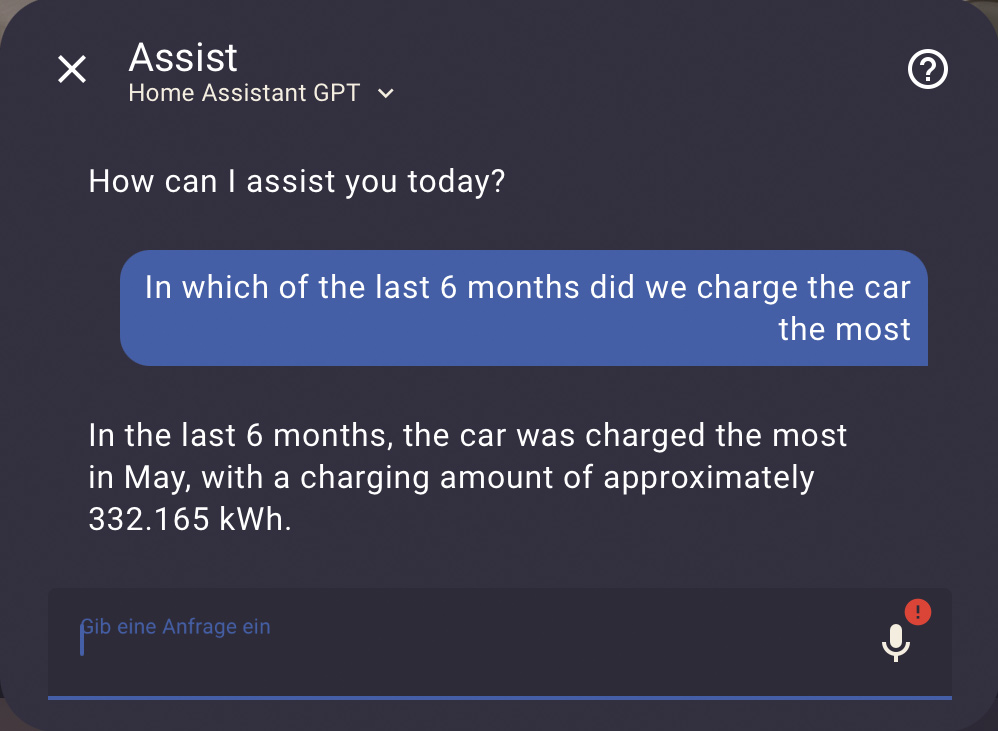This screenshot has height=731, width=998.
Task: Start voice input with the microphone icon
Action: [896, 643]
